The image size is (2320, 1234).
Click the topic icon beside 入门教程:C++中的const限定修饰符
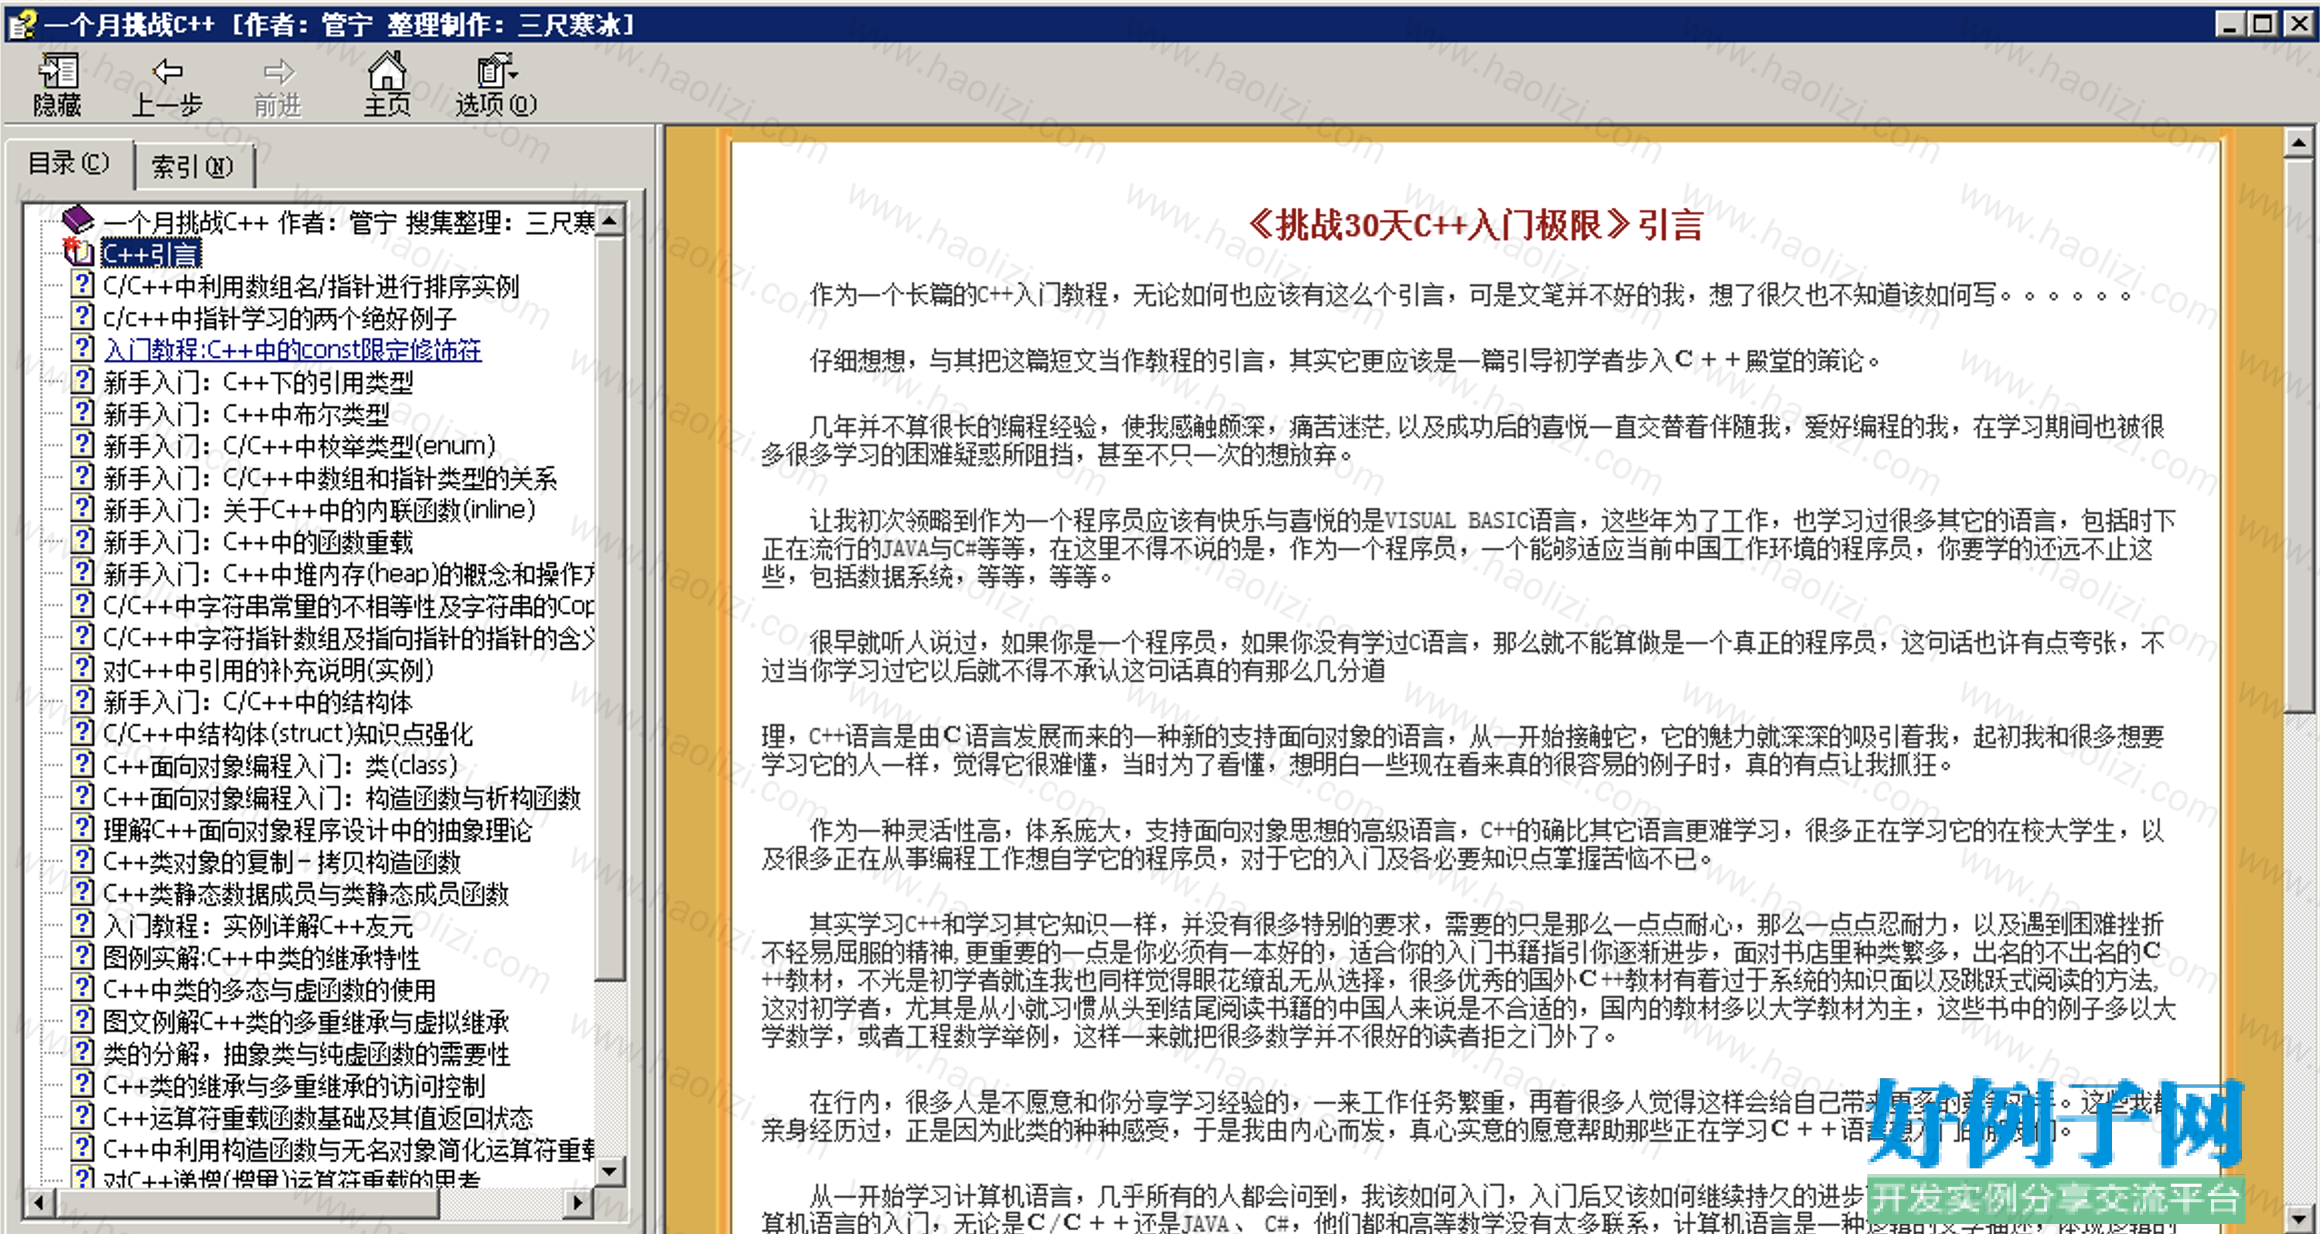83,349
